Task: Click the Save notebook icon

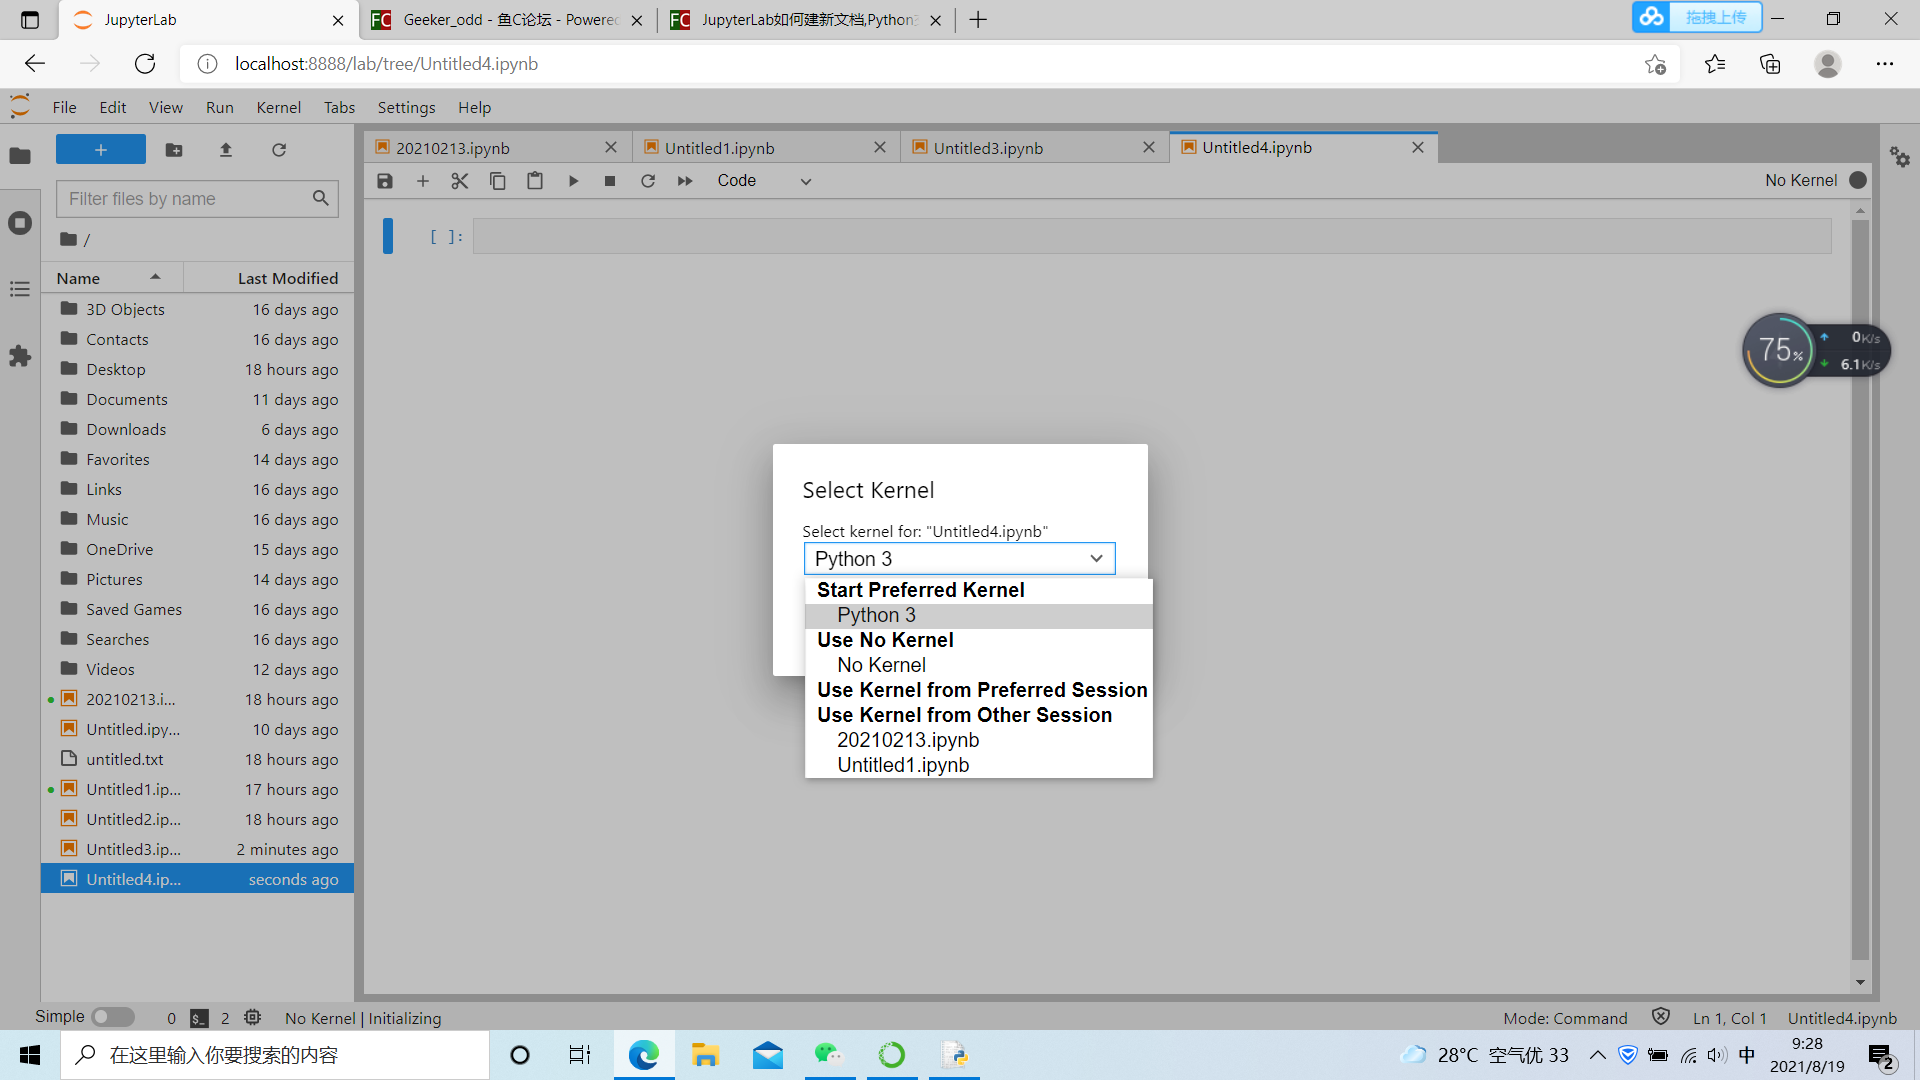Action: (x=384, y=181)
